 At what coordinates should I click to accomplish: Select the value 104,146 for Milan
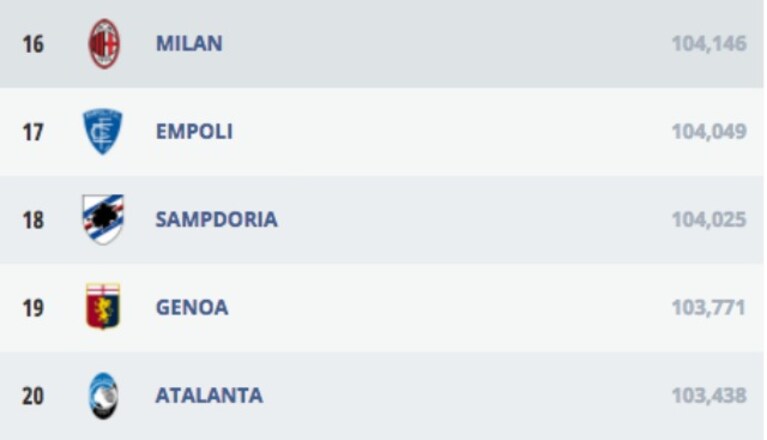709,44
